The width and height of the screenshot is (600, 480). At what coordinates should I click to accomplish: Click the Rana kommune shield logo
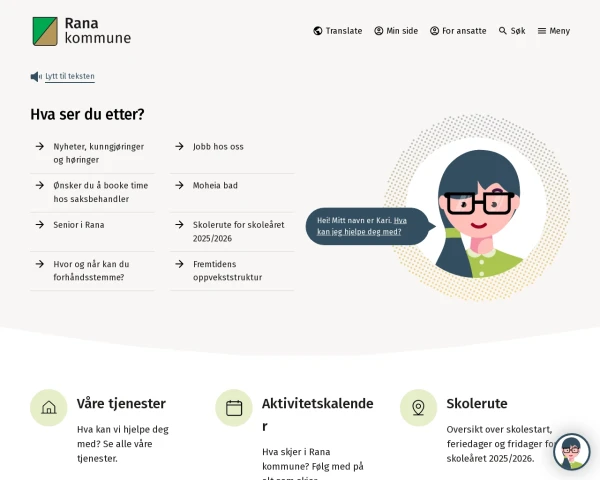click(x=45, y=31)
